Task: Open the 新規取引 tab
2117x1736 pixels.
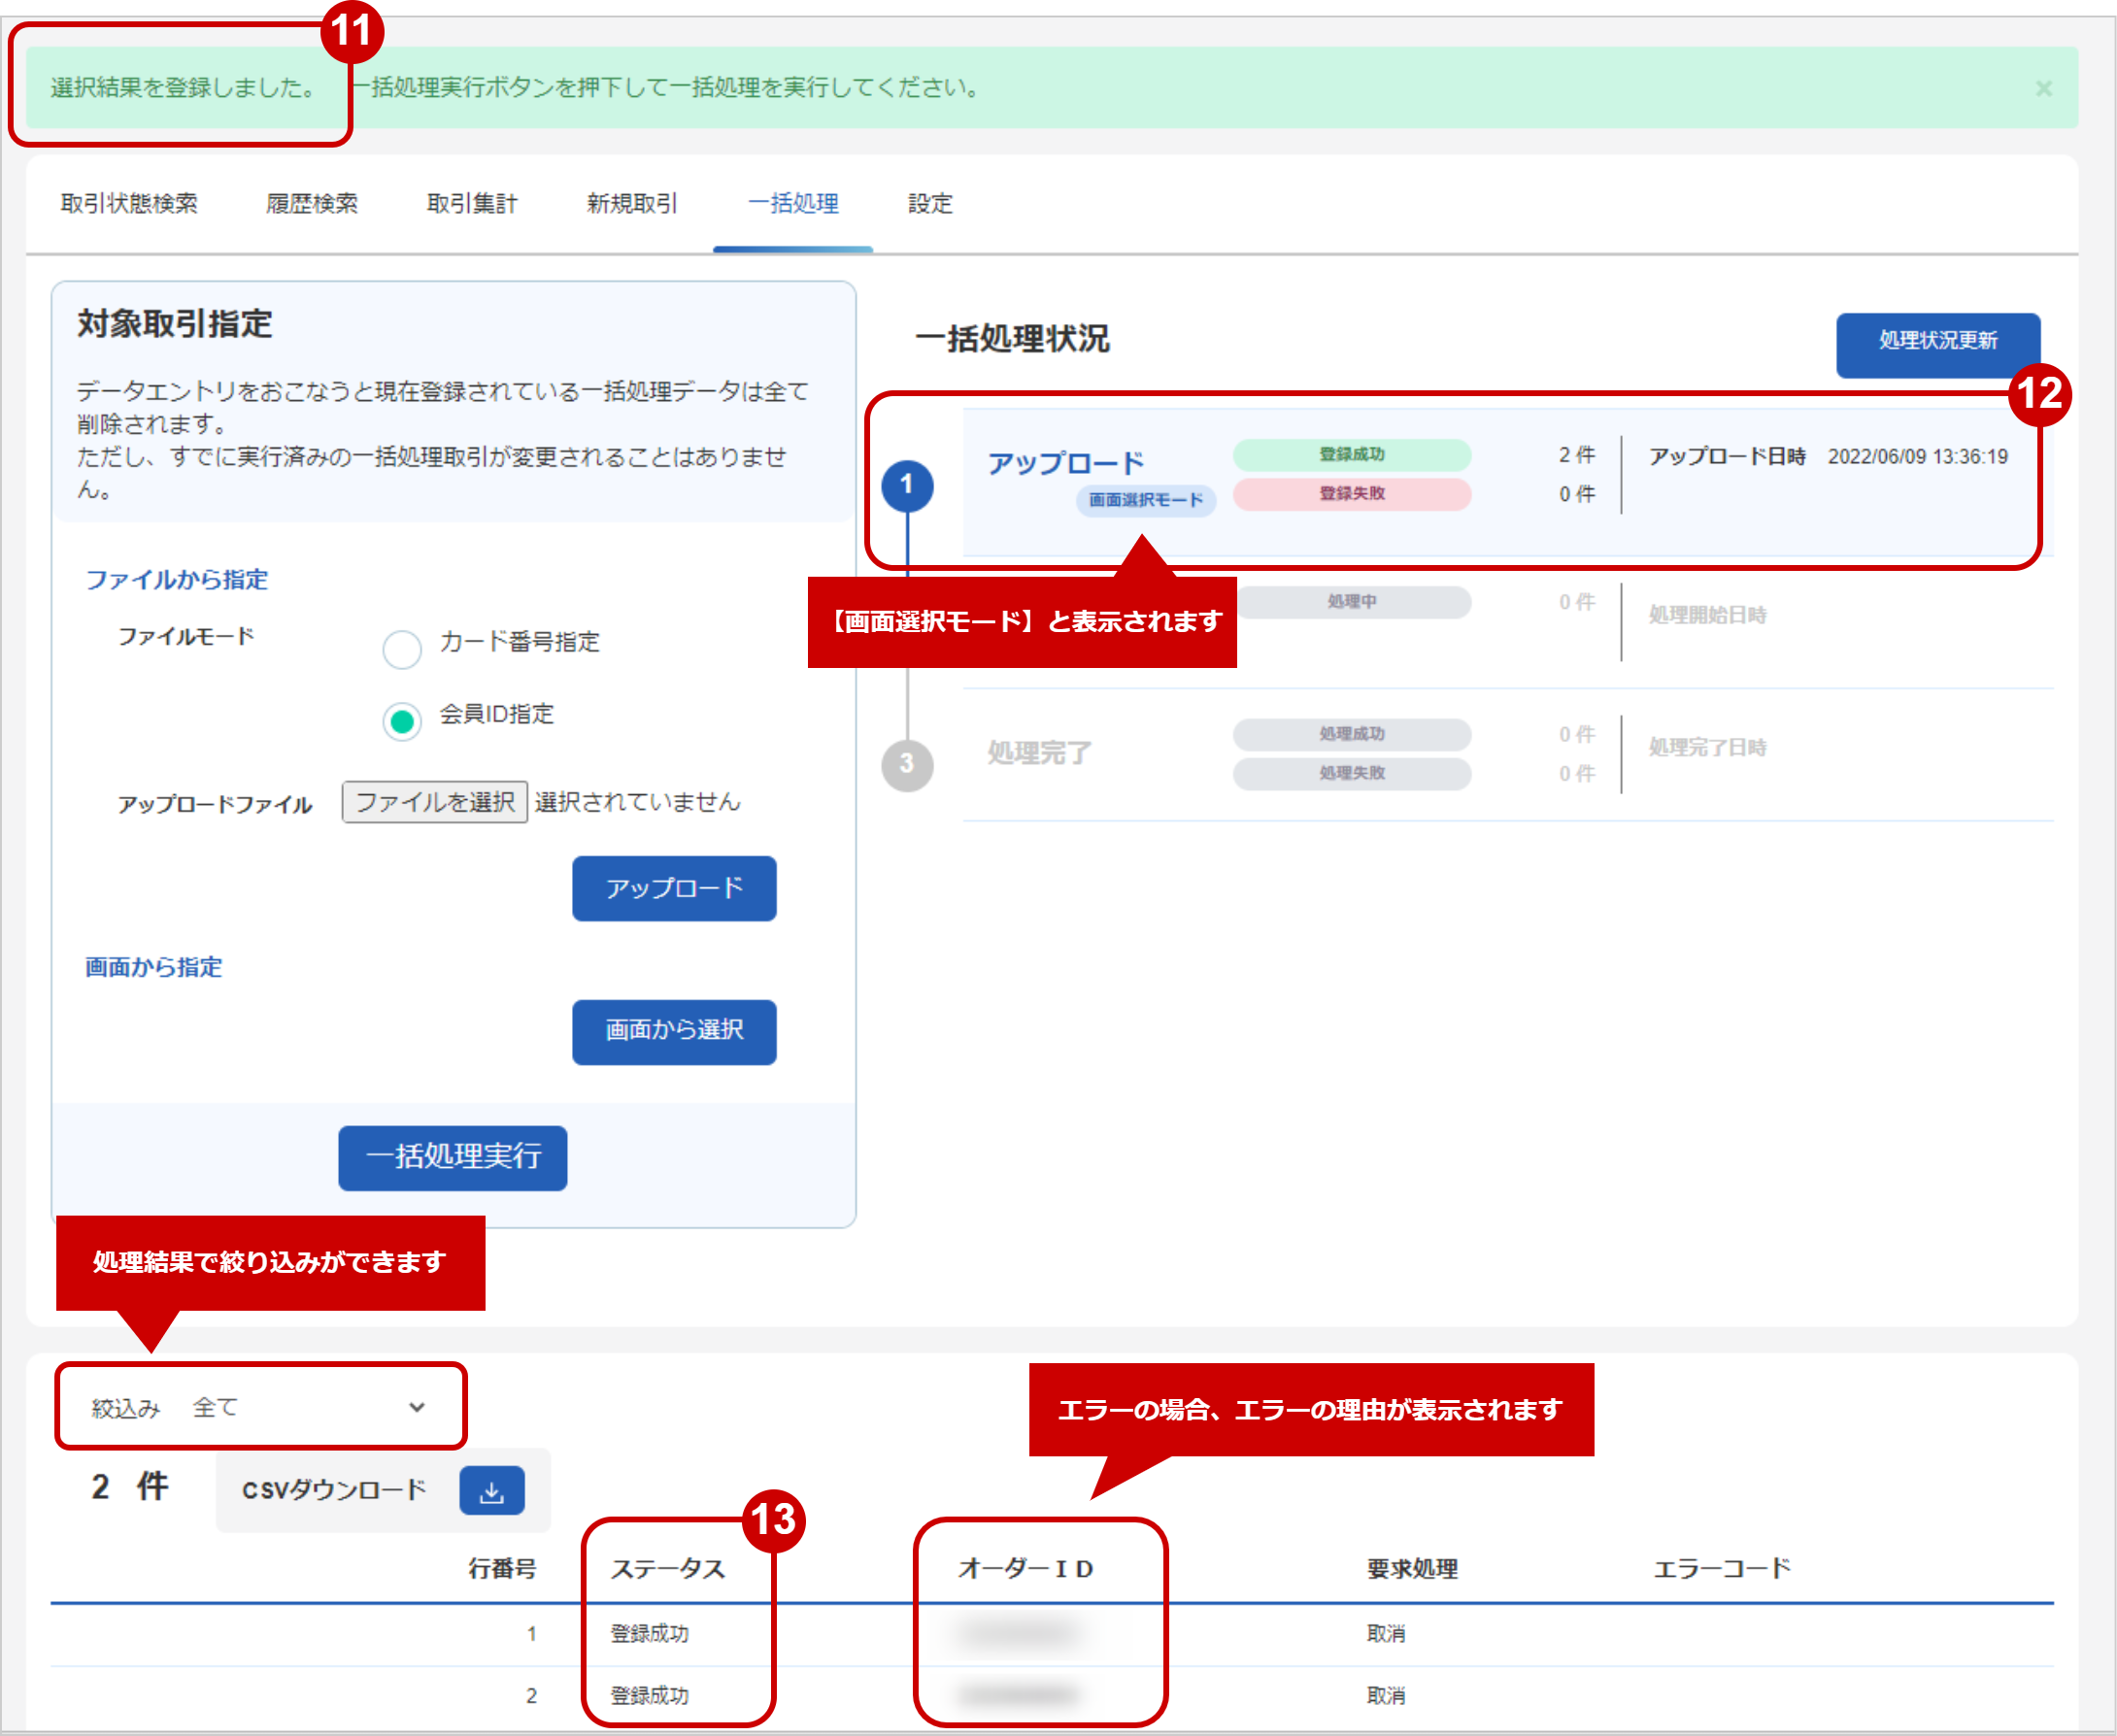Action: (x=632, y=203)
